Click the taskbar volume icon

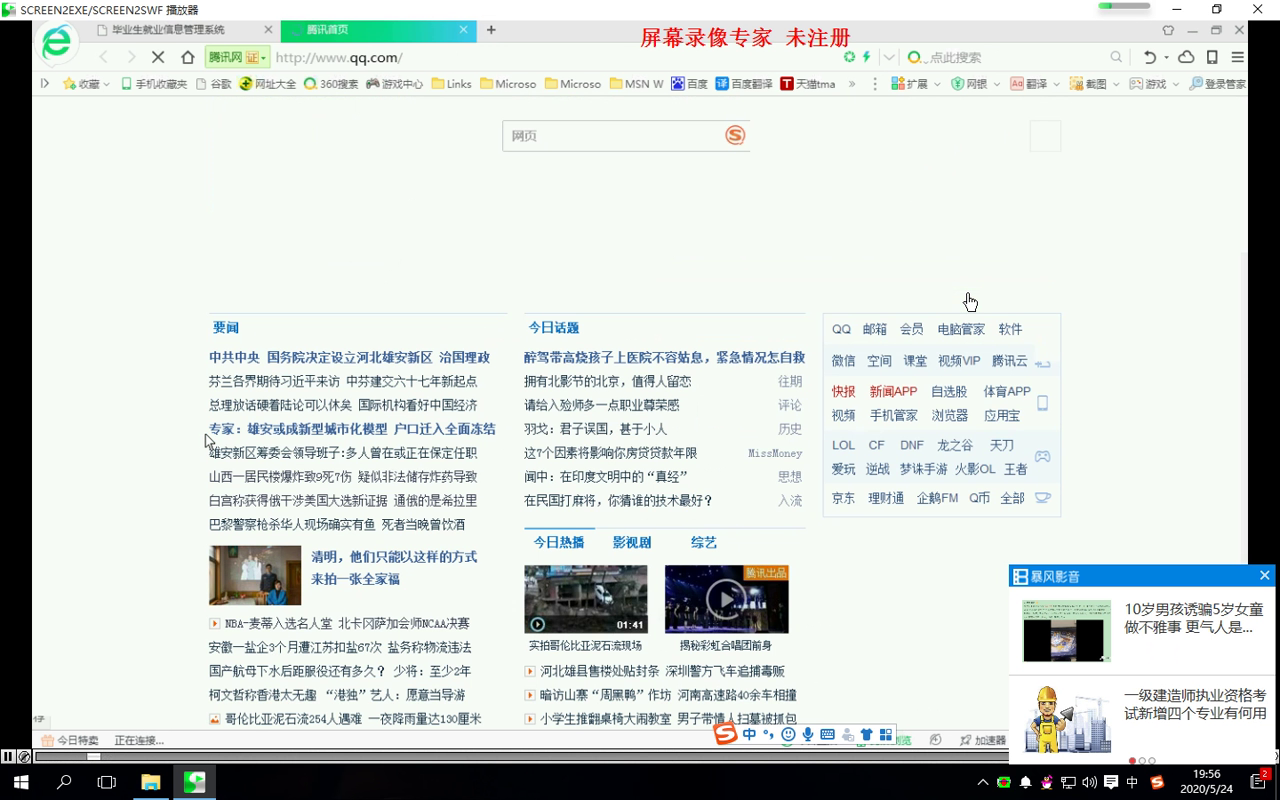tap(1089, 782)
